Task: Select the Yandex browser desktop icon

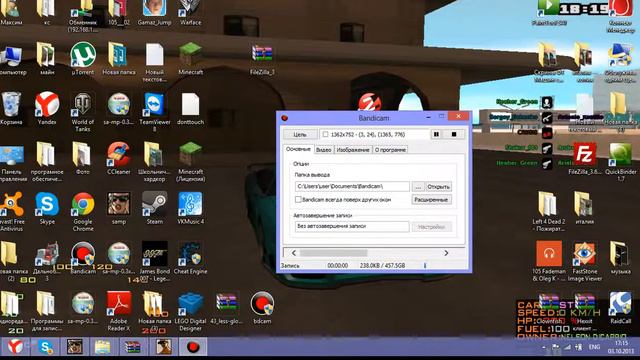Action: coord(47,108)
